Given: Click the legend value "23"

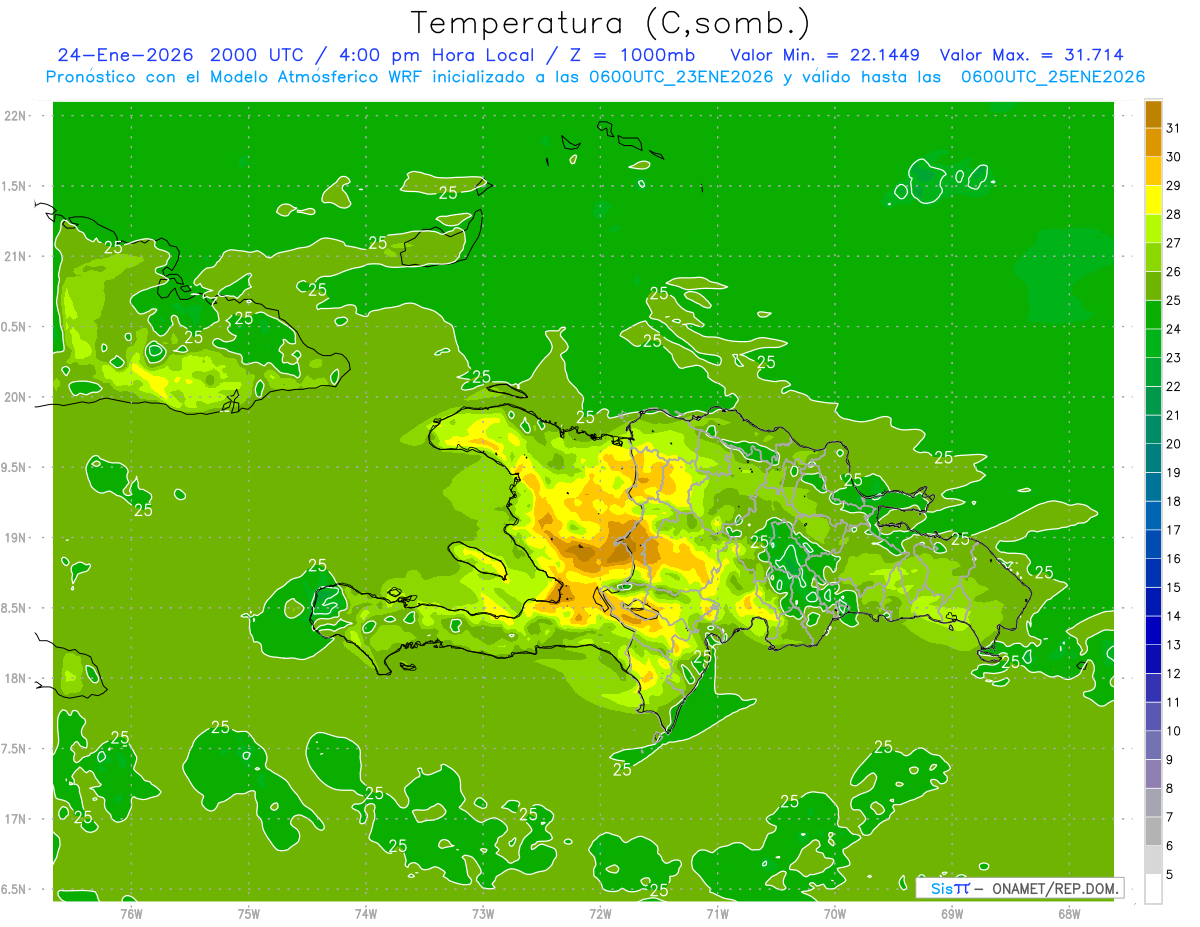Looking at the screenshot, I should [x=1174, y=357].
